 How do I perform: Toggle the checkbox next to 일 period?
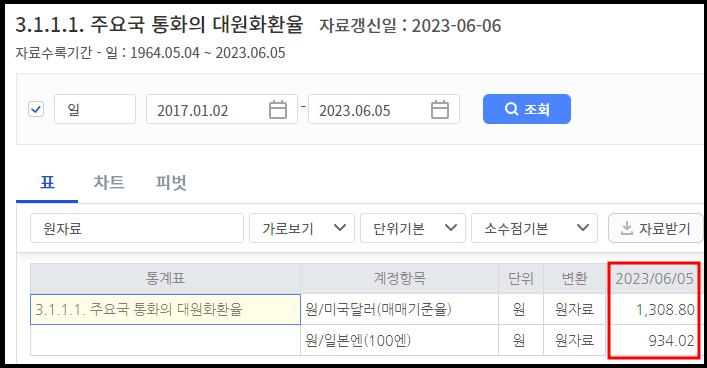36,109
